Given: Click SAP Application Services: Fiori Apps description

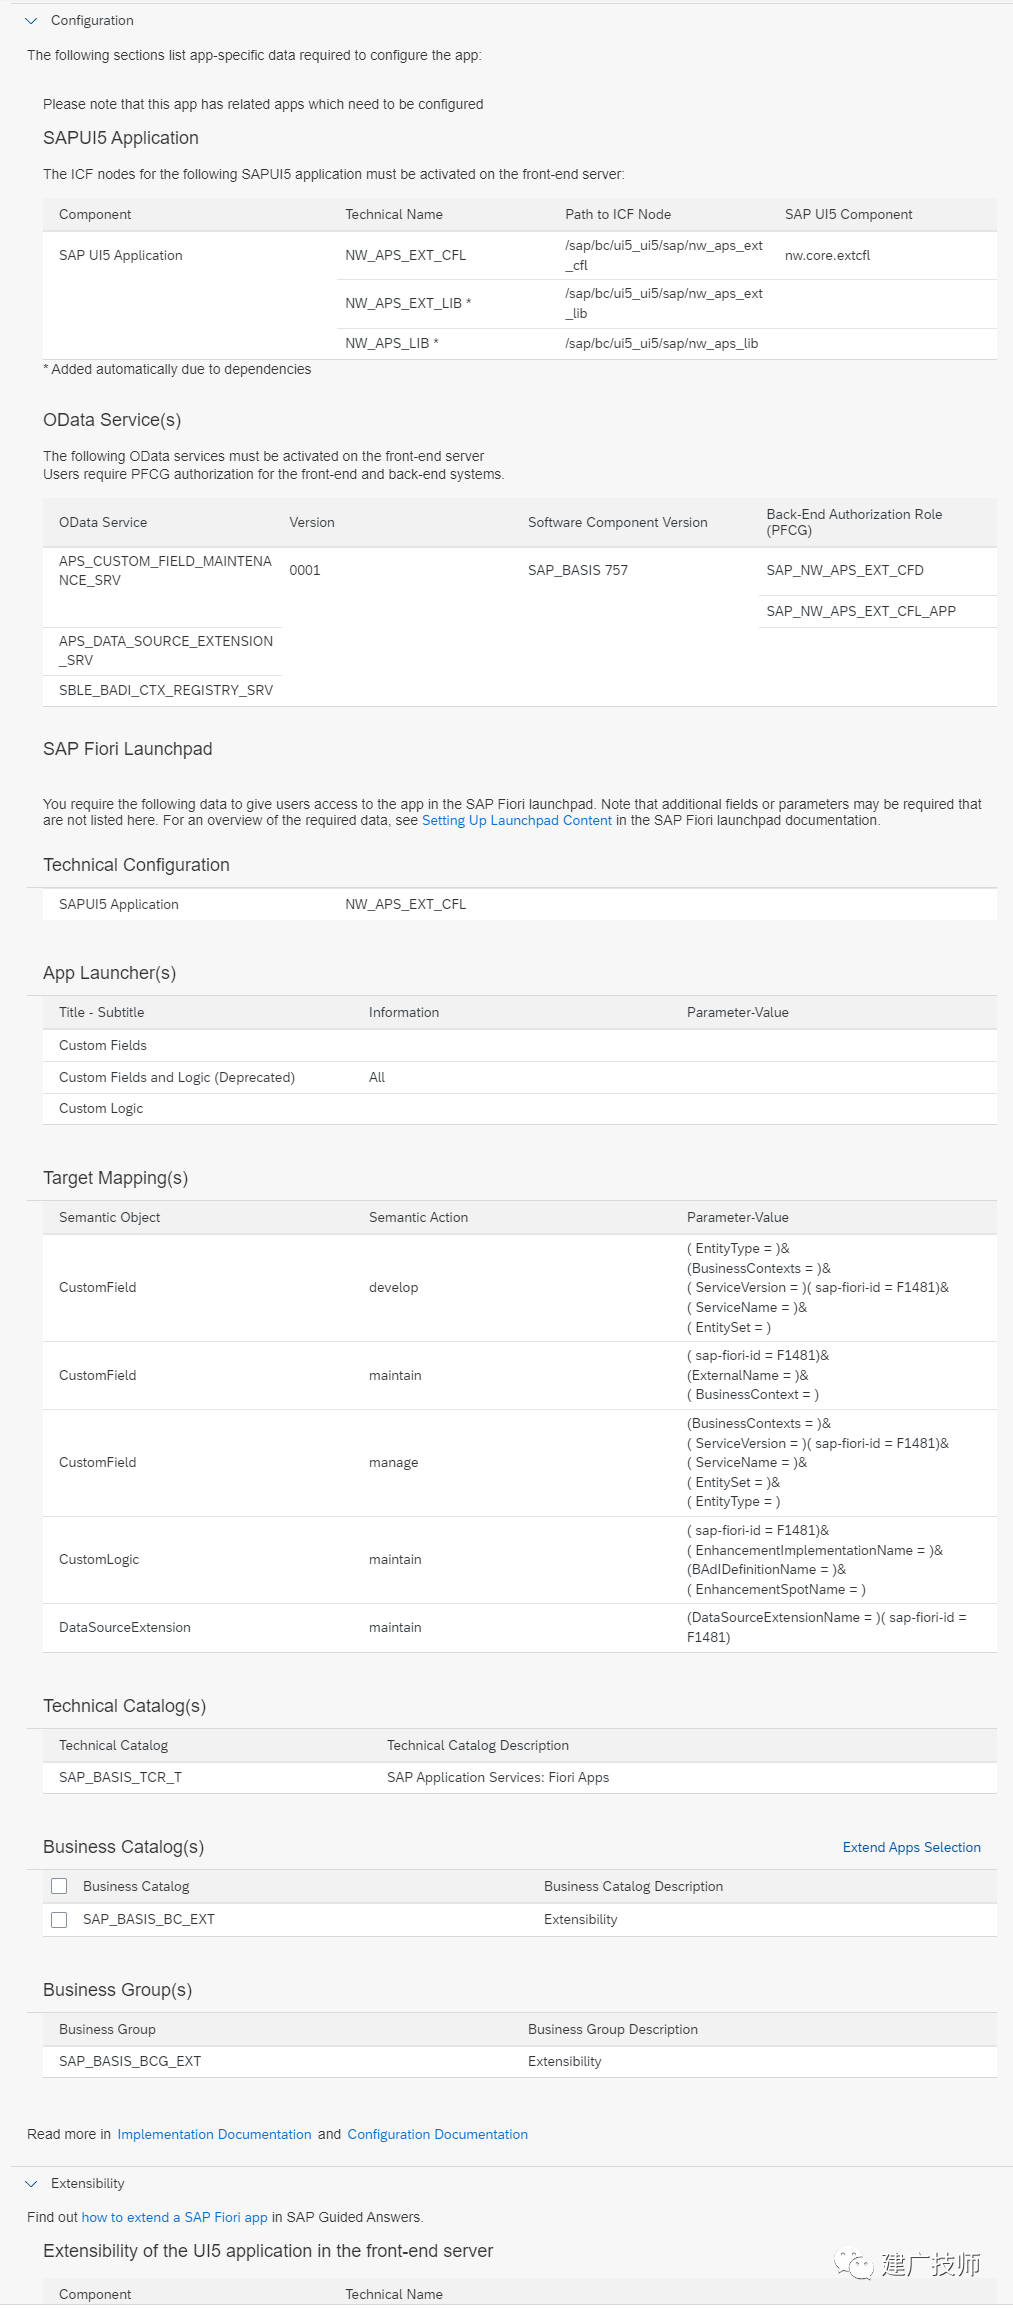Looking at the screenshot, I should 498,1777.
